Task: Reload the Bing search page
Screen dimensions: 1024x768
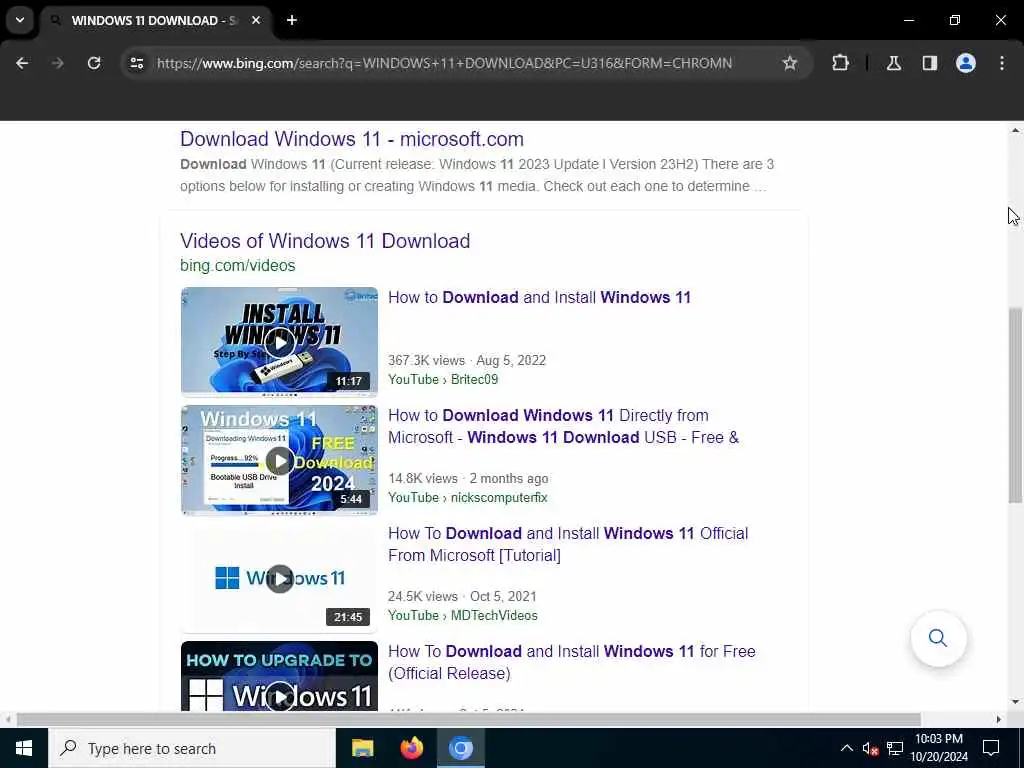Action: (x=94, y=63)
